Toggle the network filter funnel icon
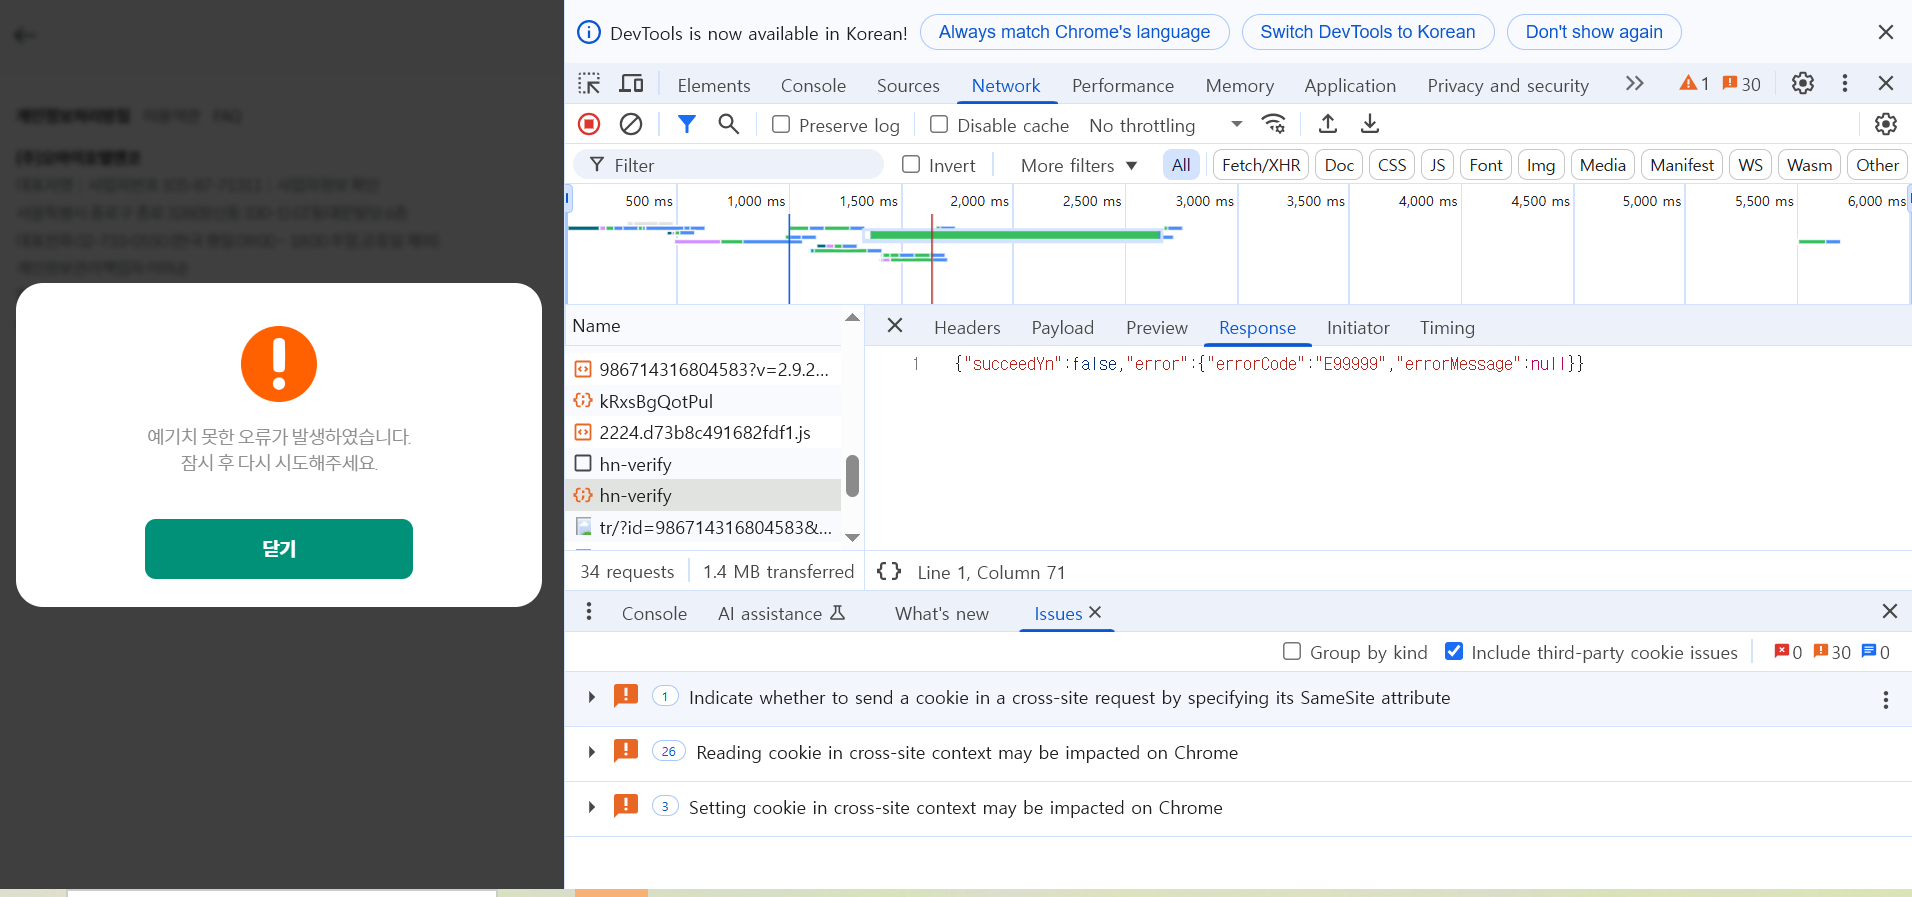The image size is (1912, 897). pos(686,124)
